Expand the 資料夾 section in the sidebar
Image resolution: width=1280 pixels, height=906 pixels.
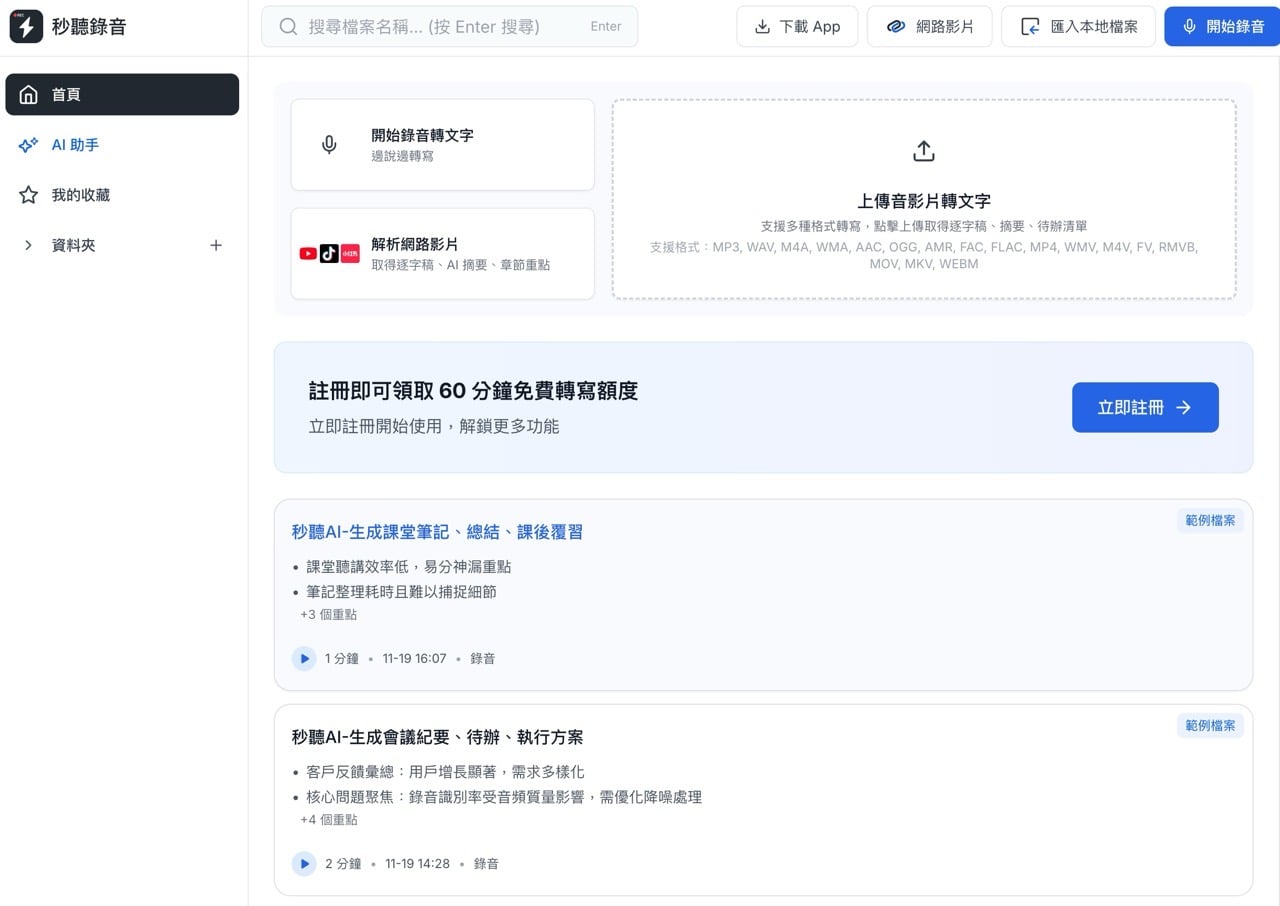click(28, 244)
